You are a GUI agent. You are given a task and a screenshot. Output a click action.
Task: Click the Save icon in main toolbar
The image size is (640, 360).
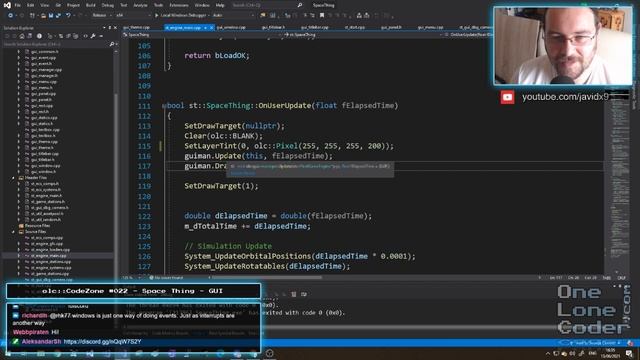coord(51,15)
